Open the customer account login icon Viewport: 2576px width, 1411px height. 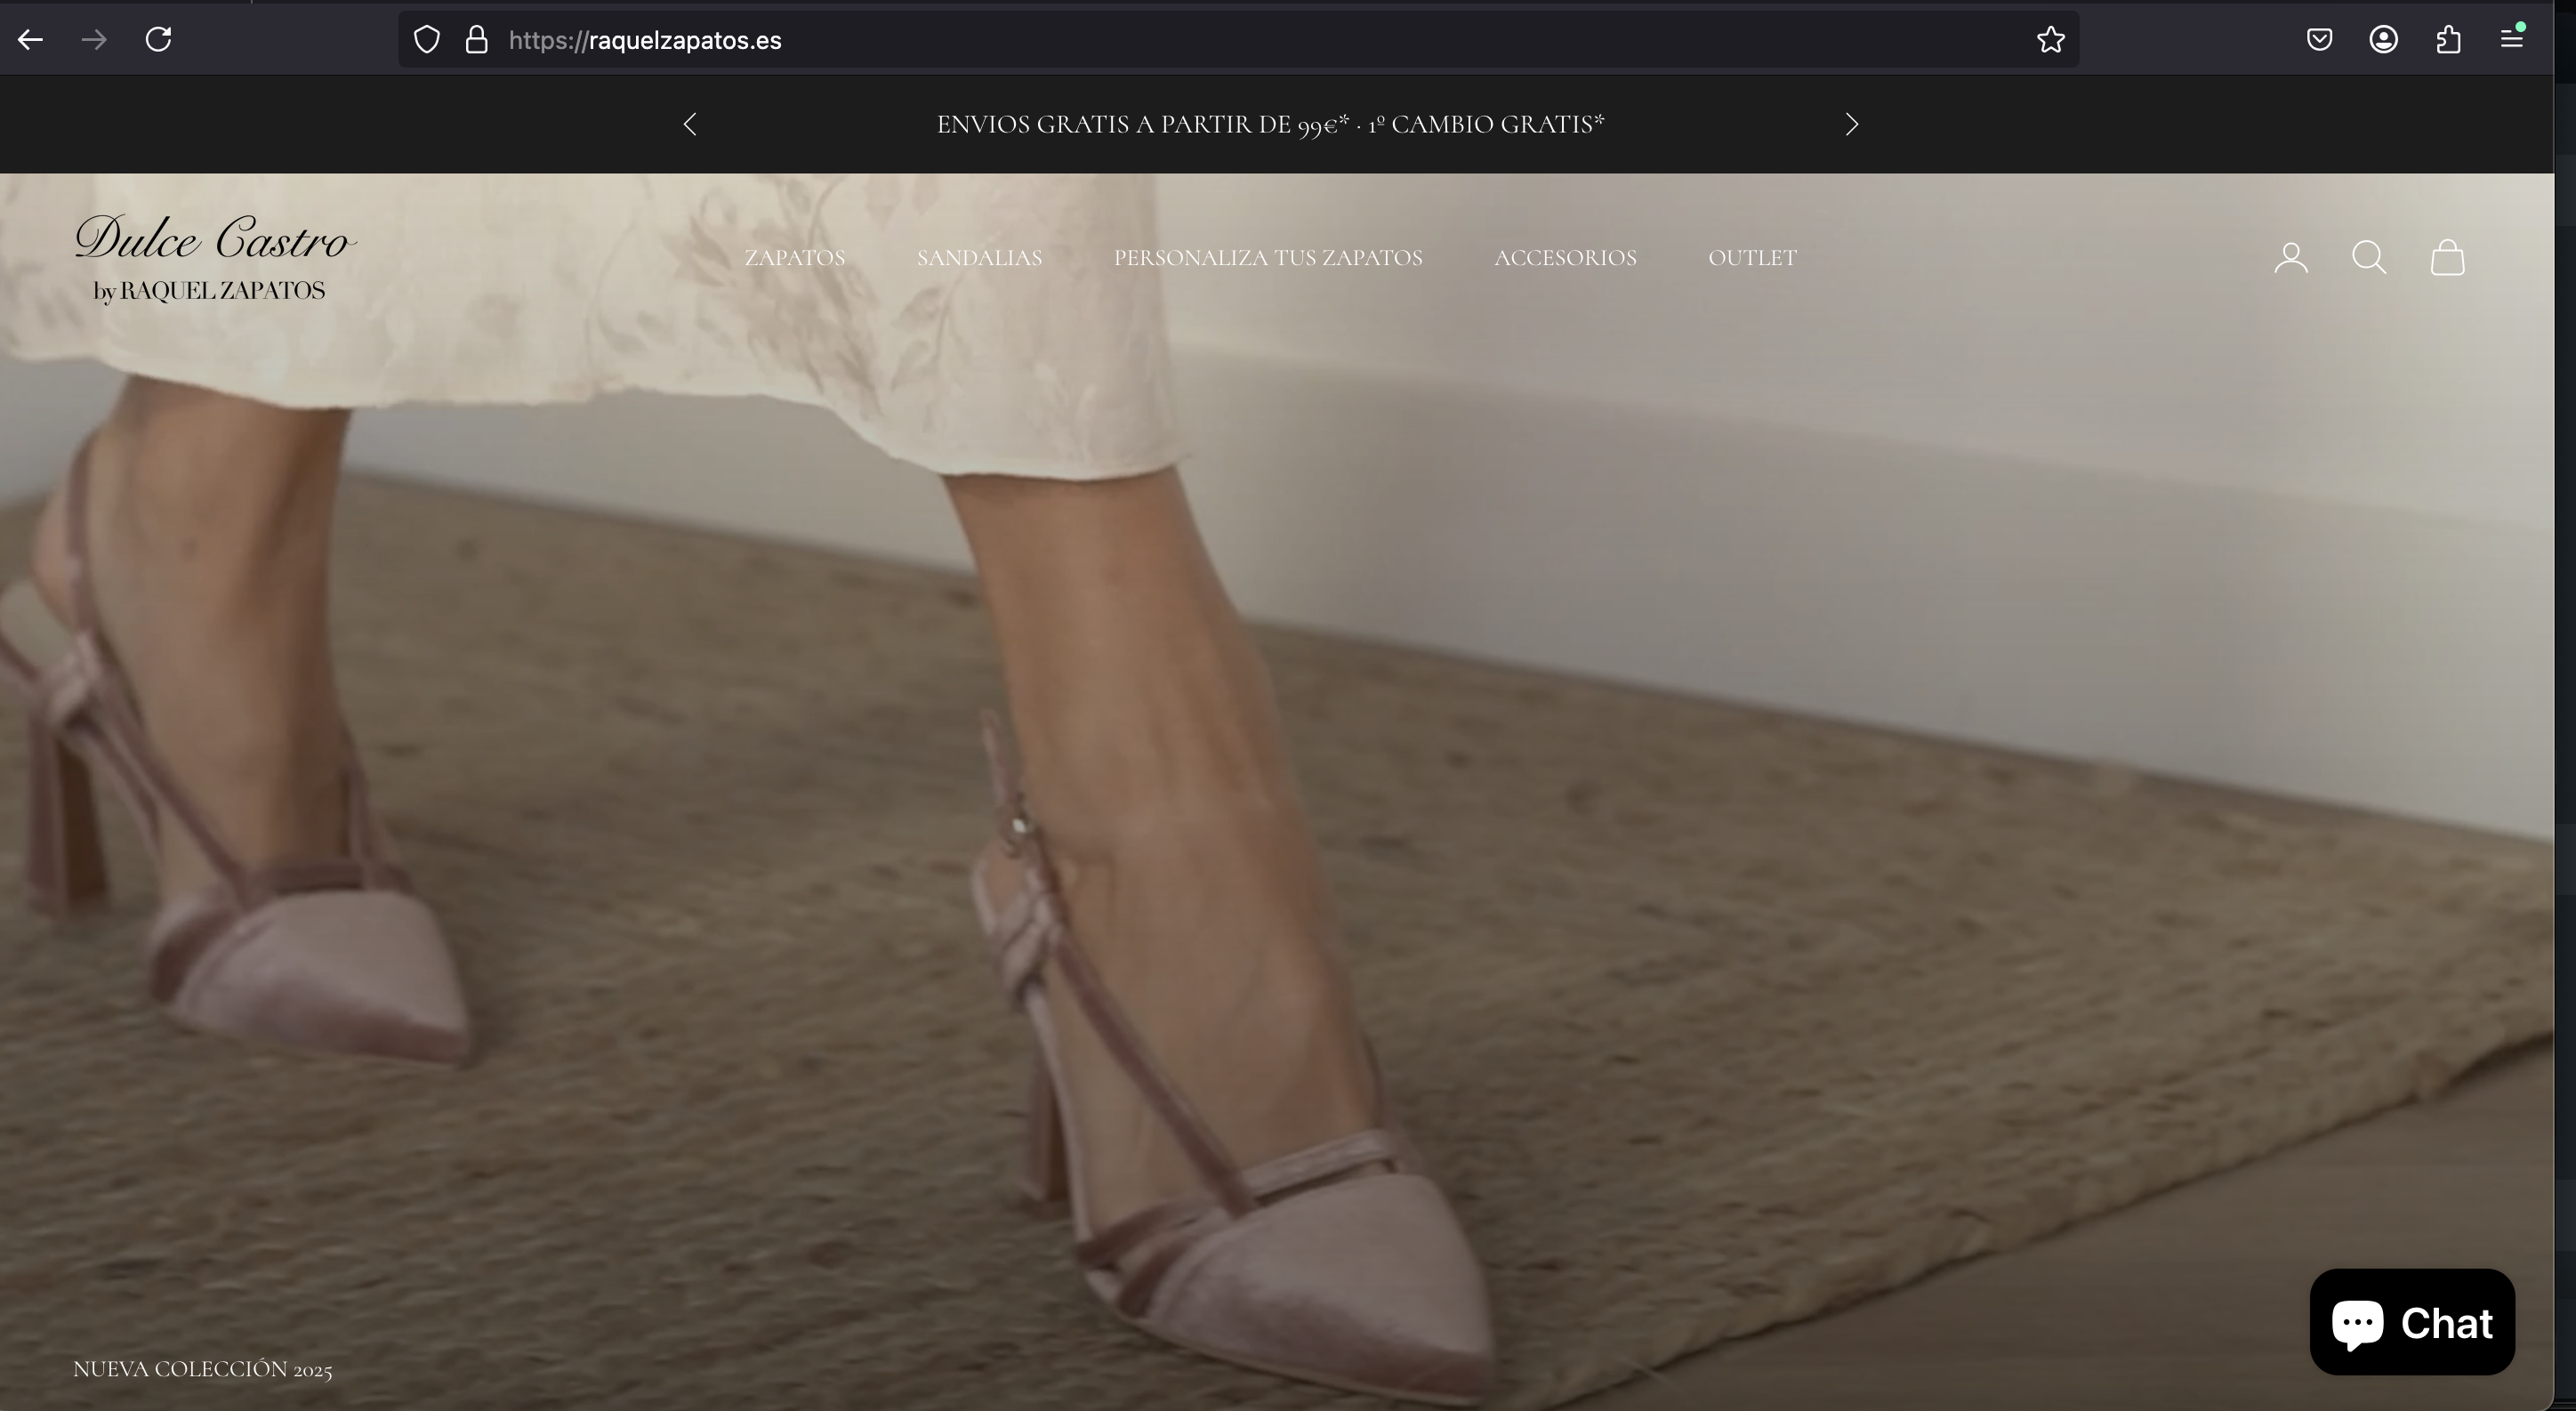point(2291,258)
